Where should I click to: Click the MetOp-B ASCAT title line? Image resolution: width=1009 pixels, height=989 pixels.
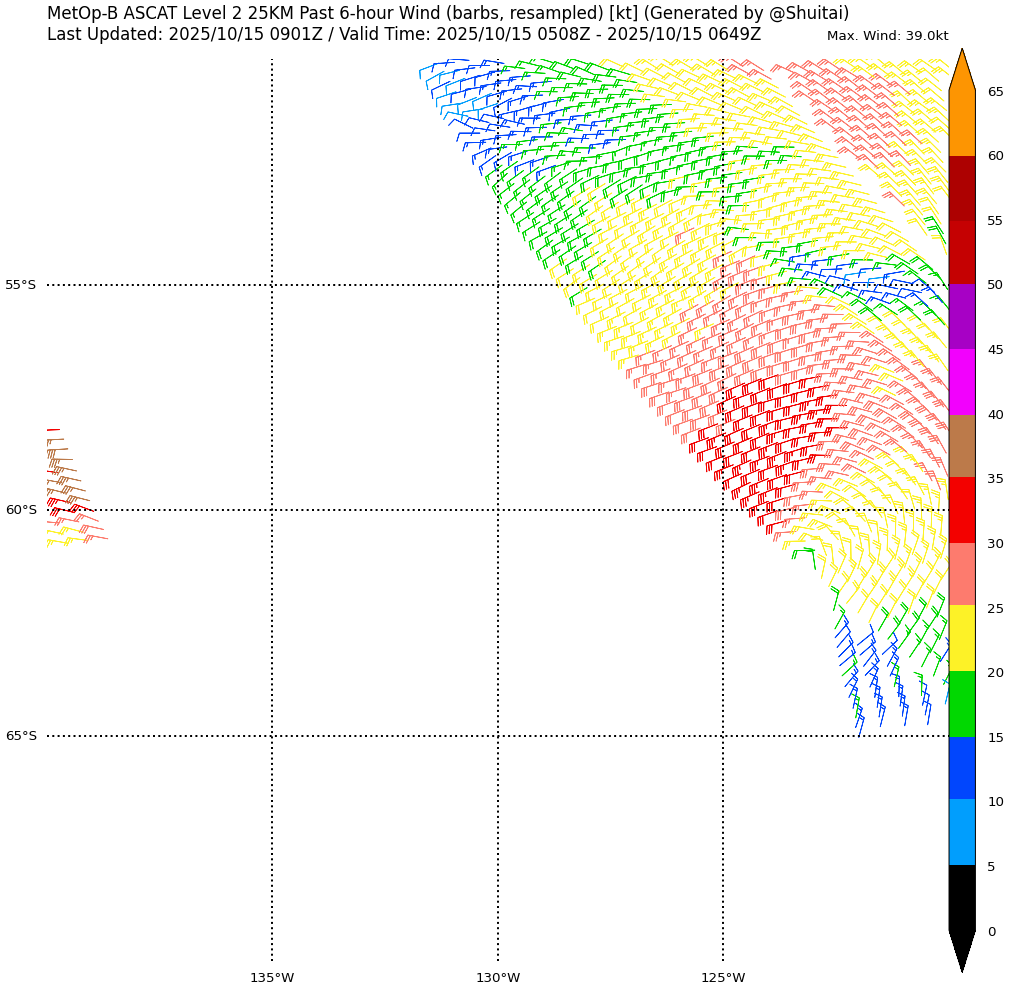(x=447, y=13)
